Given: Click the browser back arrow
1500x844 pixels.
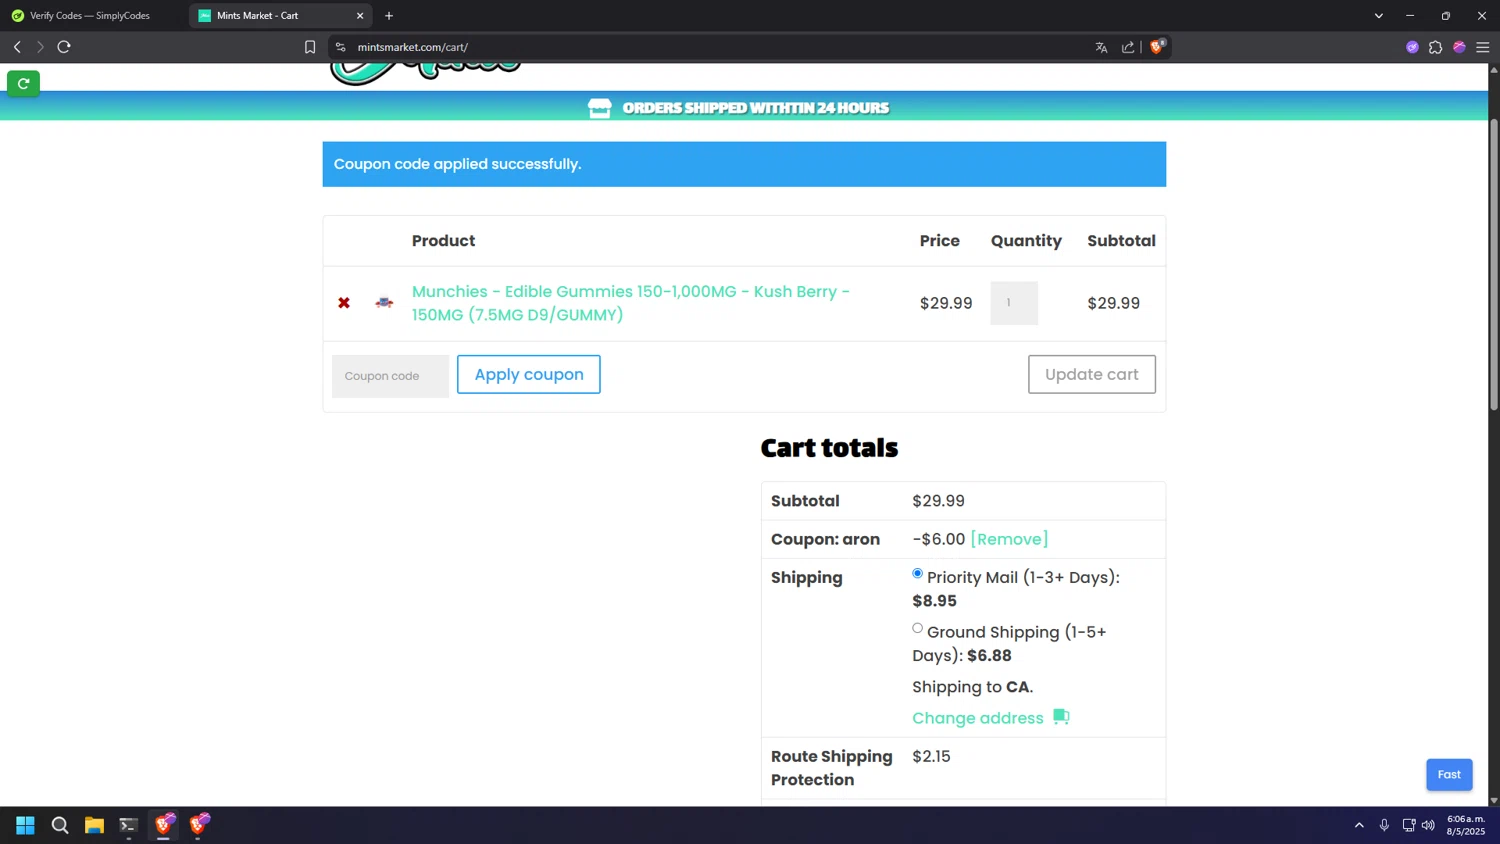Looking at the screenshot, I should tap(17, 47).
